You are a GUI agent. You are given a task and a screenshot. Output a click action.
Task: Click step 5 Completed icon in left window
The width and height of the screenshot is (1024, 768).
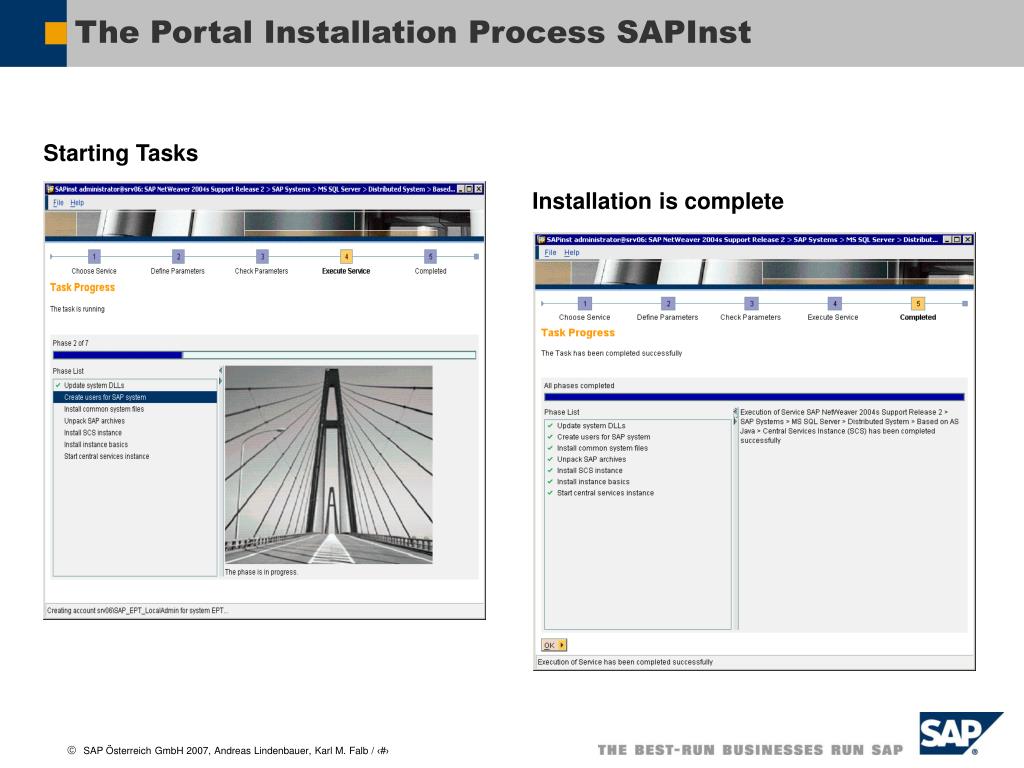[x=430, y=257]
